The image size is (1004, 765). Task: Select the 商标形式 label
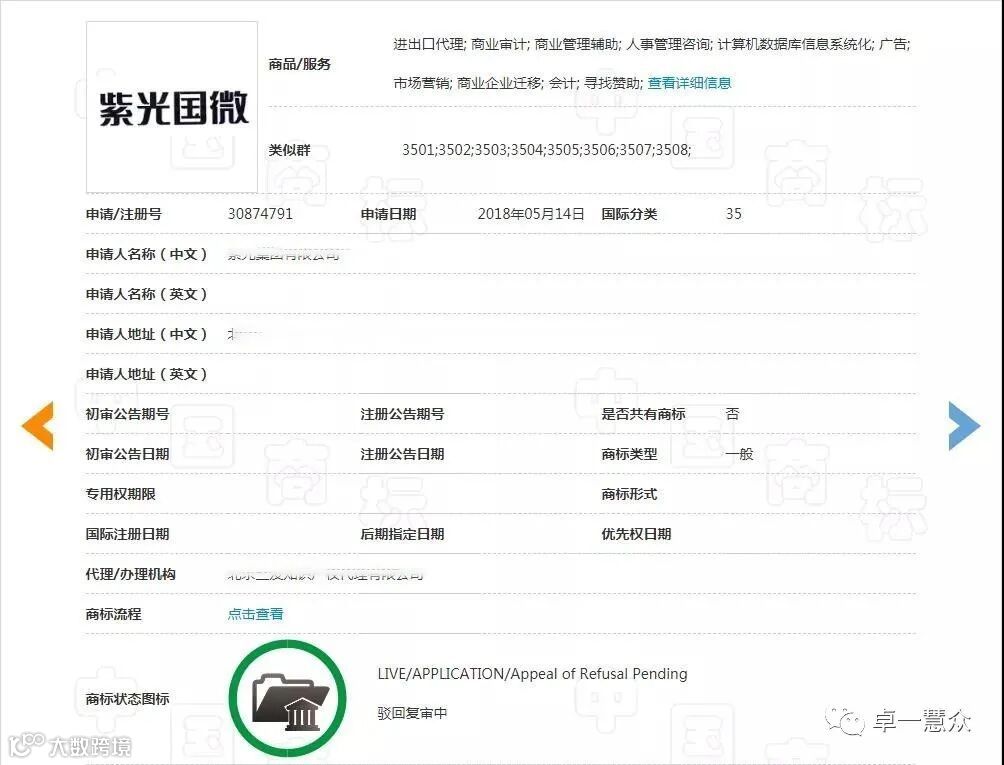(x=629, y=494)
